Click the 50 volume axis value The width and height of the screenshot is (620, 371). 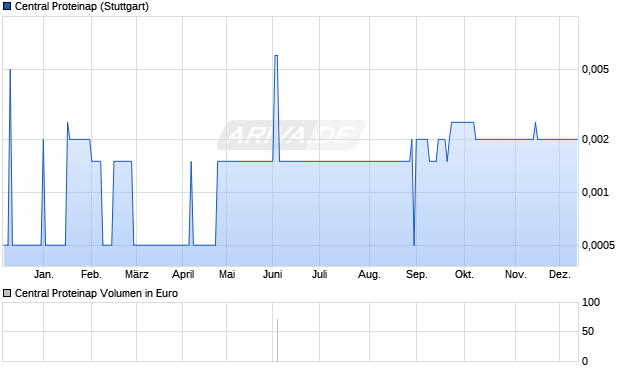coord(588,331)
